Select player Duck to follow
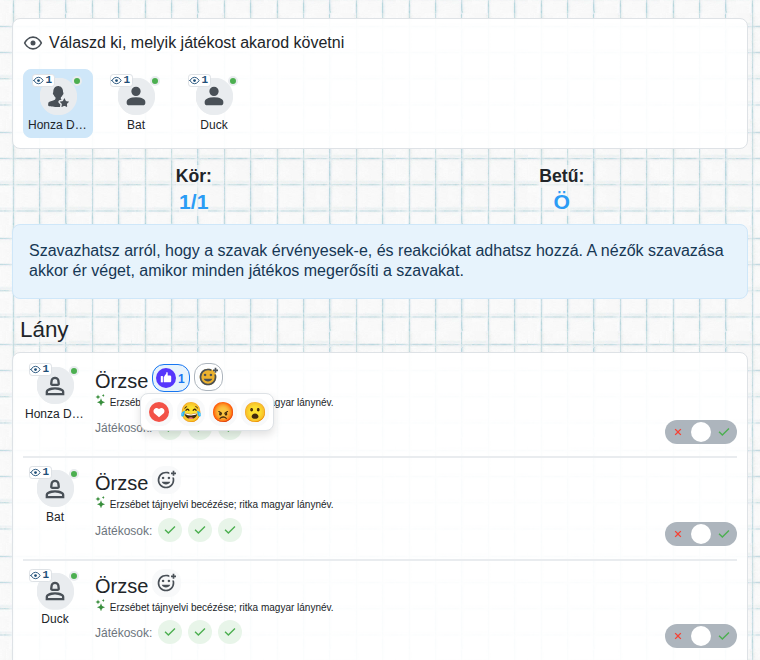Screen dimensions: 760x660 point(214,103)
